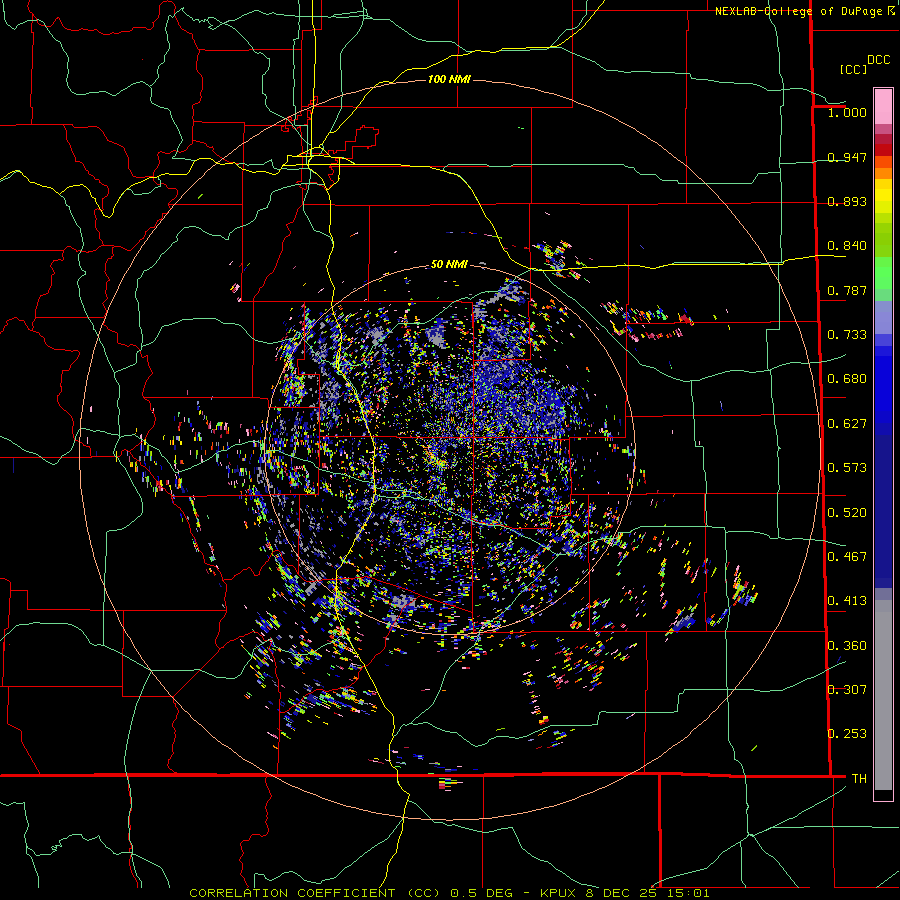Click the 0.467 value on the color scale

point(847,557)
